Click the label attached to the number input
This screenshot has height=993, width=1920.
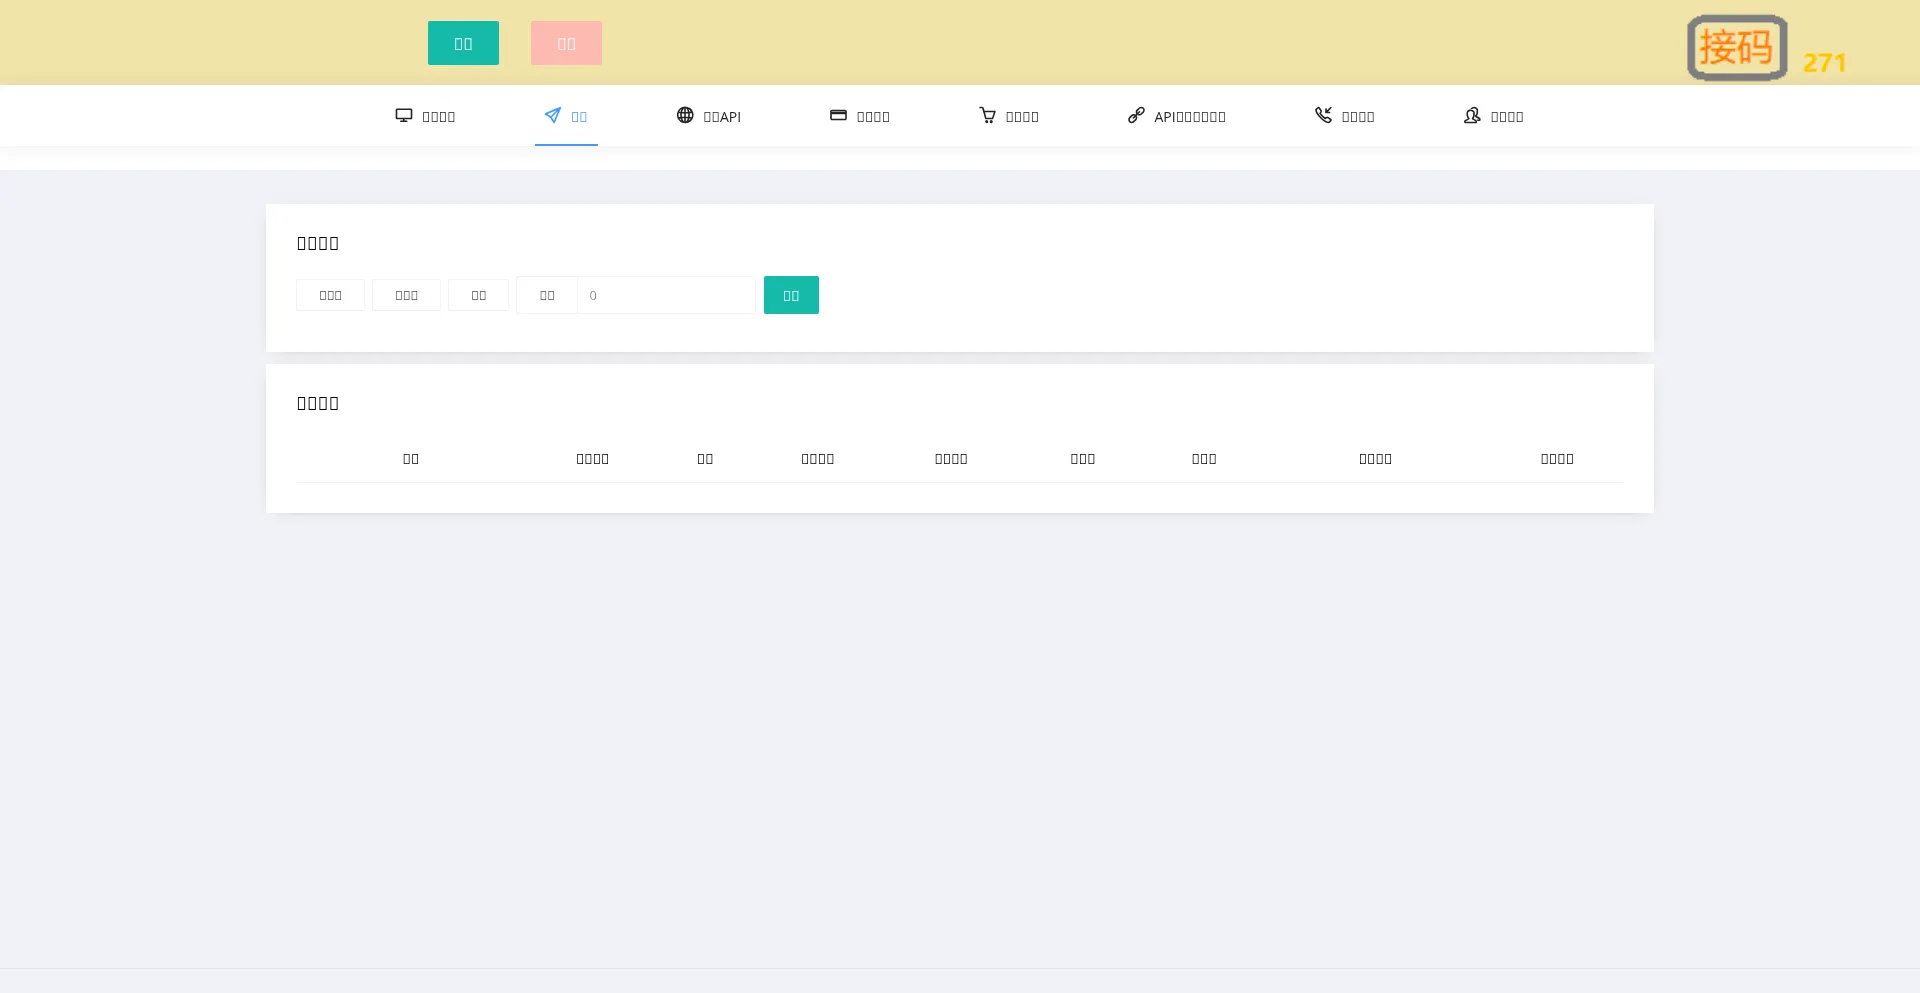pyautogui.click(x=547, y=295)
